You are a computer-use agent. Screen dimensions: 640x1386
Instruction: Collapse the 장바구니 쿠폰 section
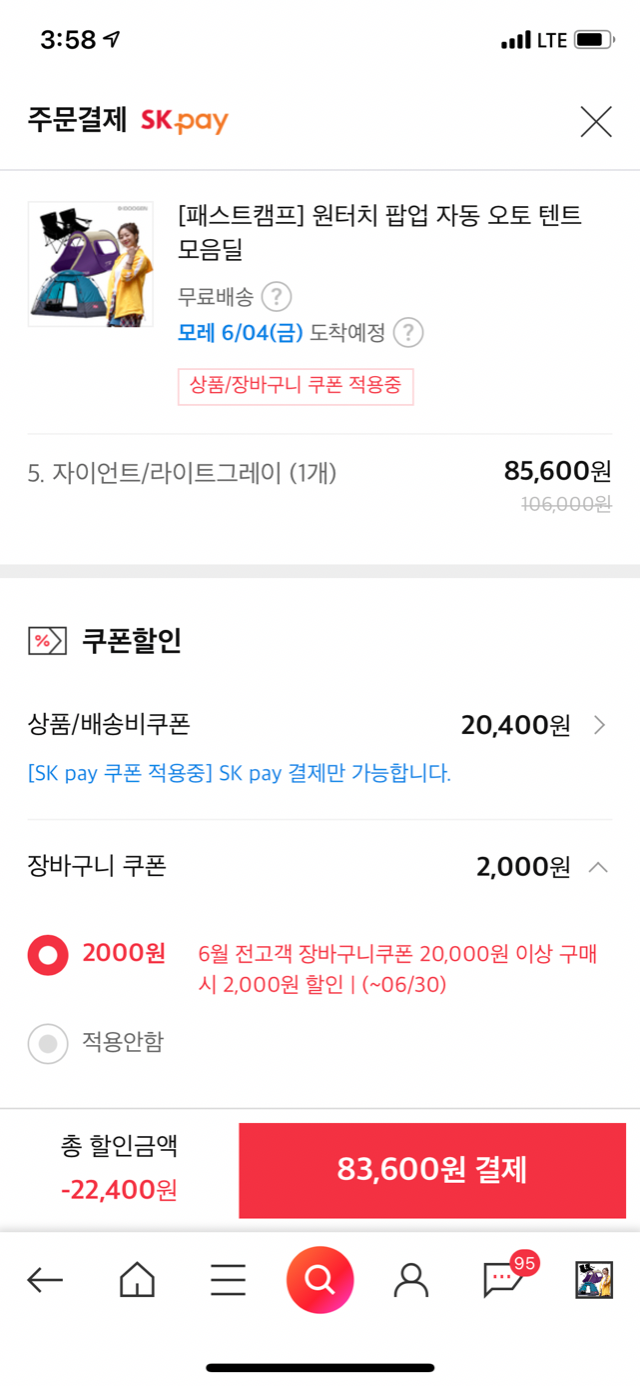598,866
